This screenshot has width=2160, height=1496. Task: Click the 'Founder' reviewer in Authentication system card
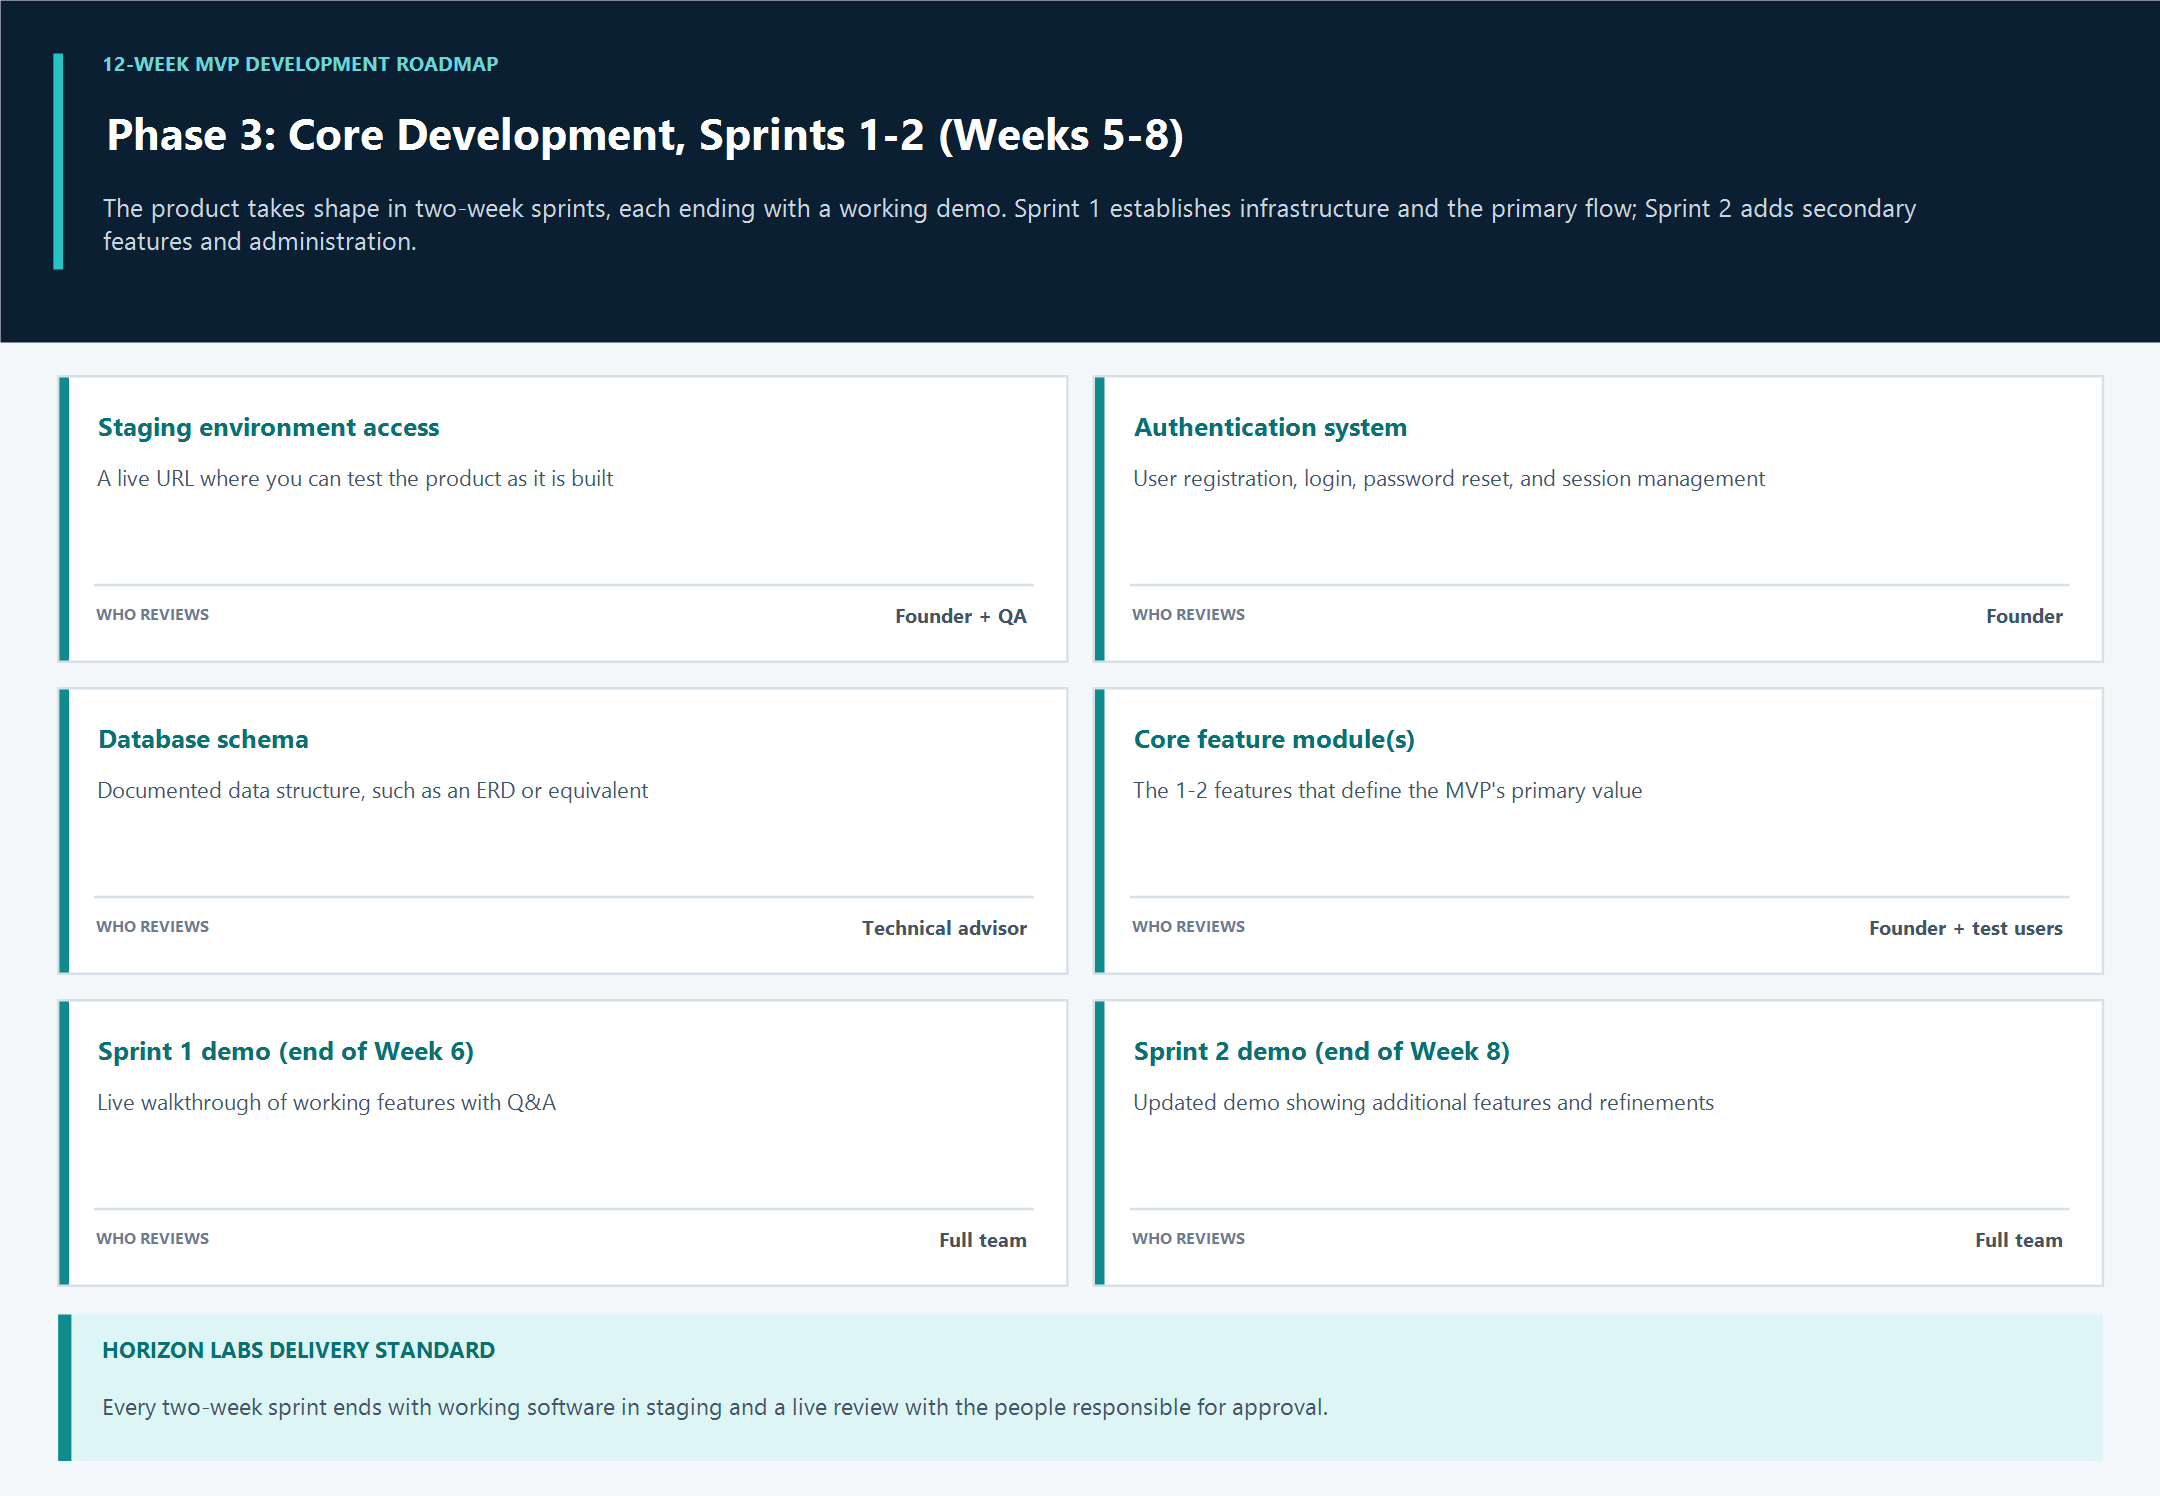[x=2024, y=616]
